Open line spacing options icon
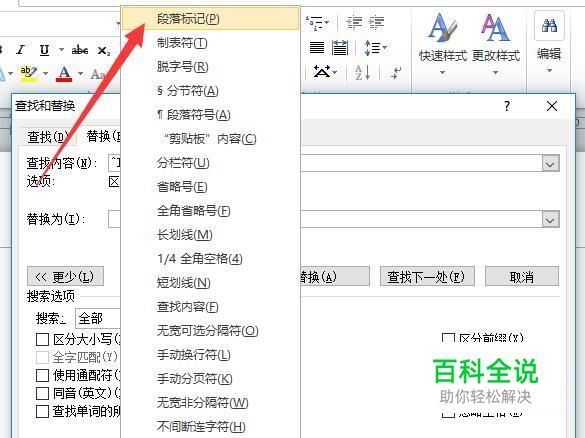 coord(372,48)
